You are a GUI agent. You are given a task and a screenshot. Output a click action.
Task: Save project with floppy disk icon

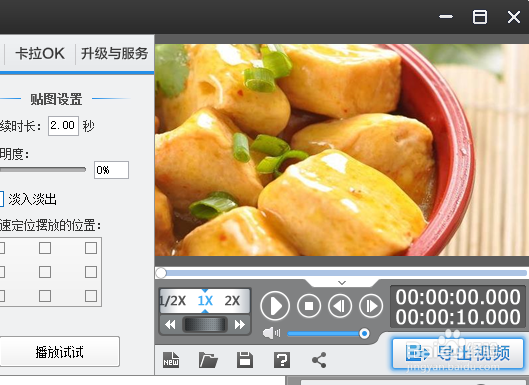point(245,360)
